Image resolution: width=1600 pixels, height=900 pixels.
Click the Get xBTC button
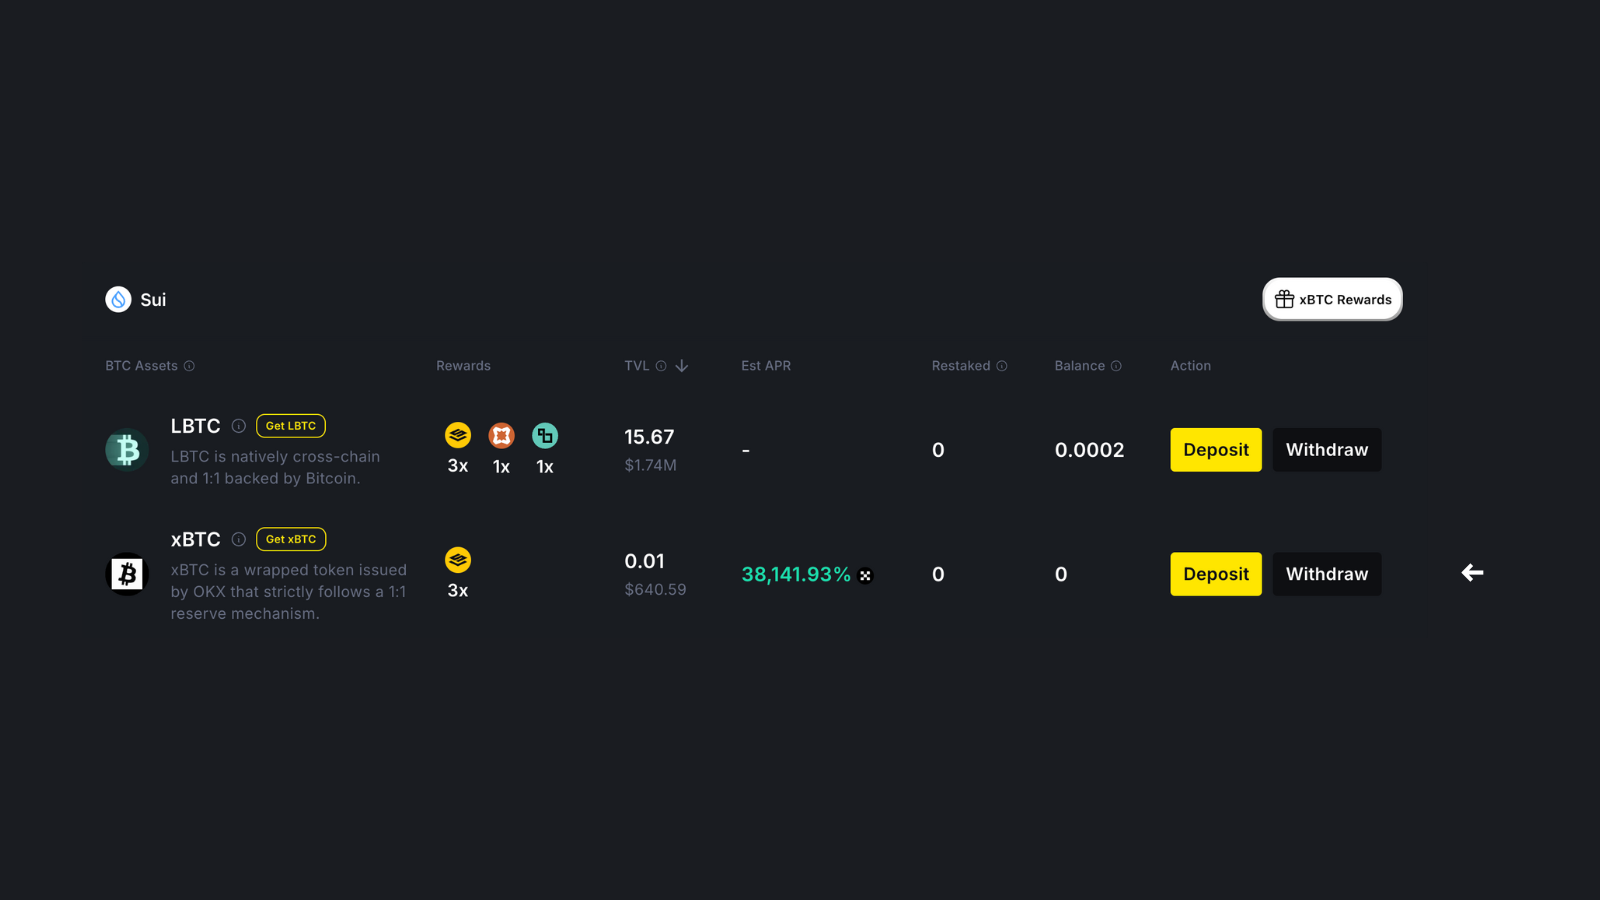pos(291,539)
